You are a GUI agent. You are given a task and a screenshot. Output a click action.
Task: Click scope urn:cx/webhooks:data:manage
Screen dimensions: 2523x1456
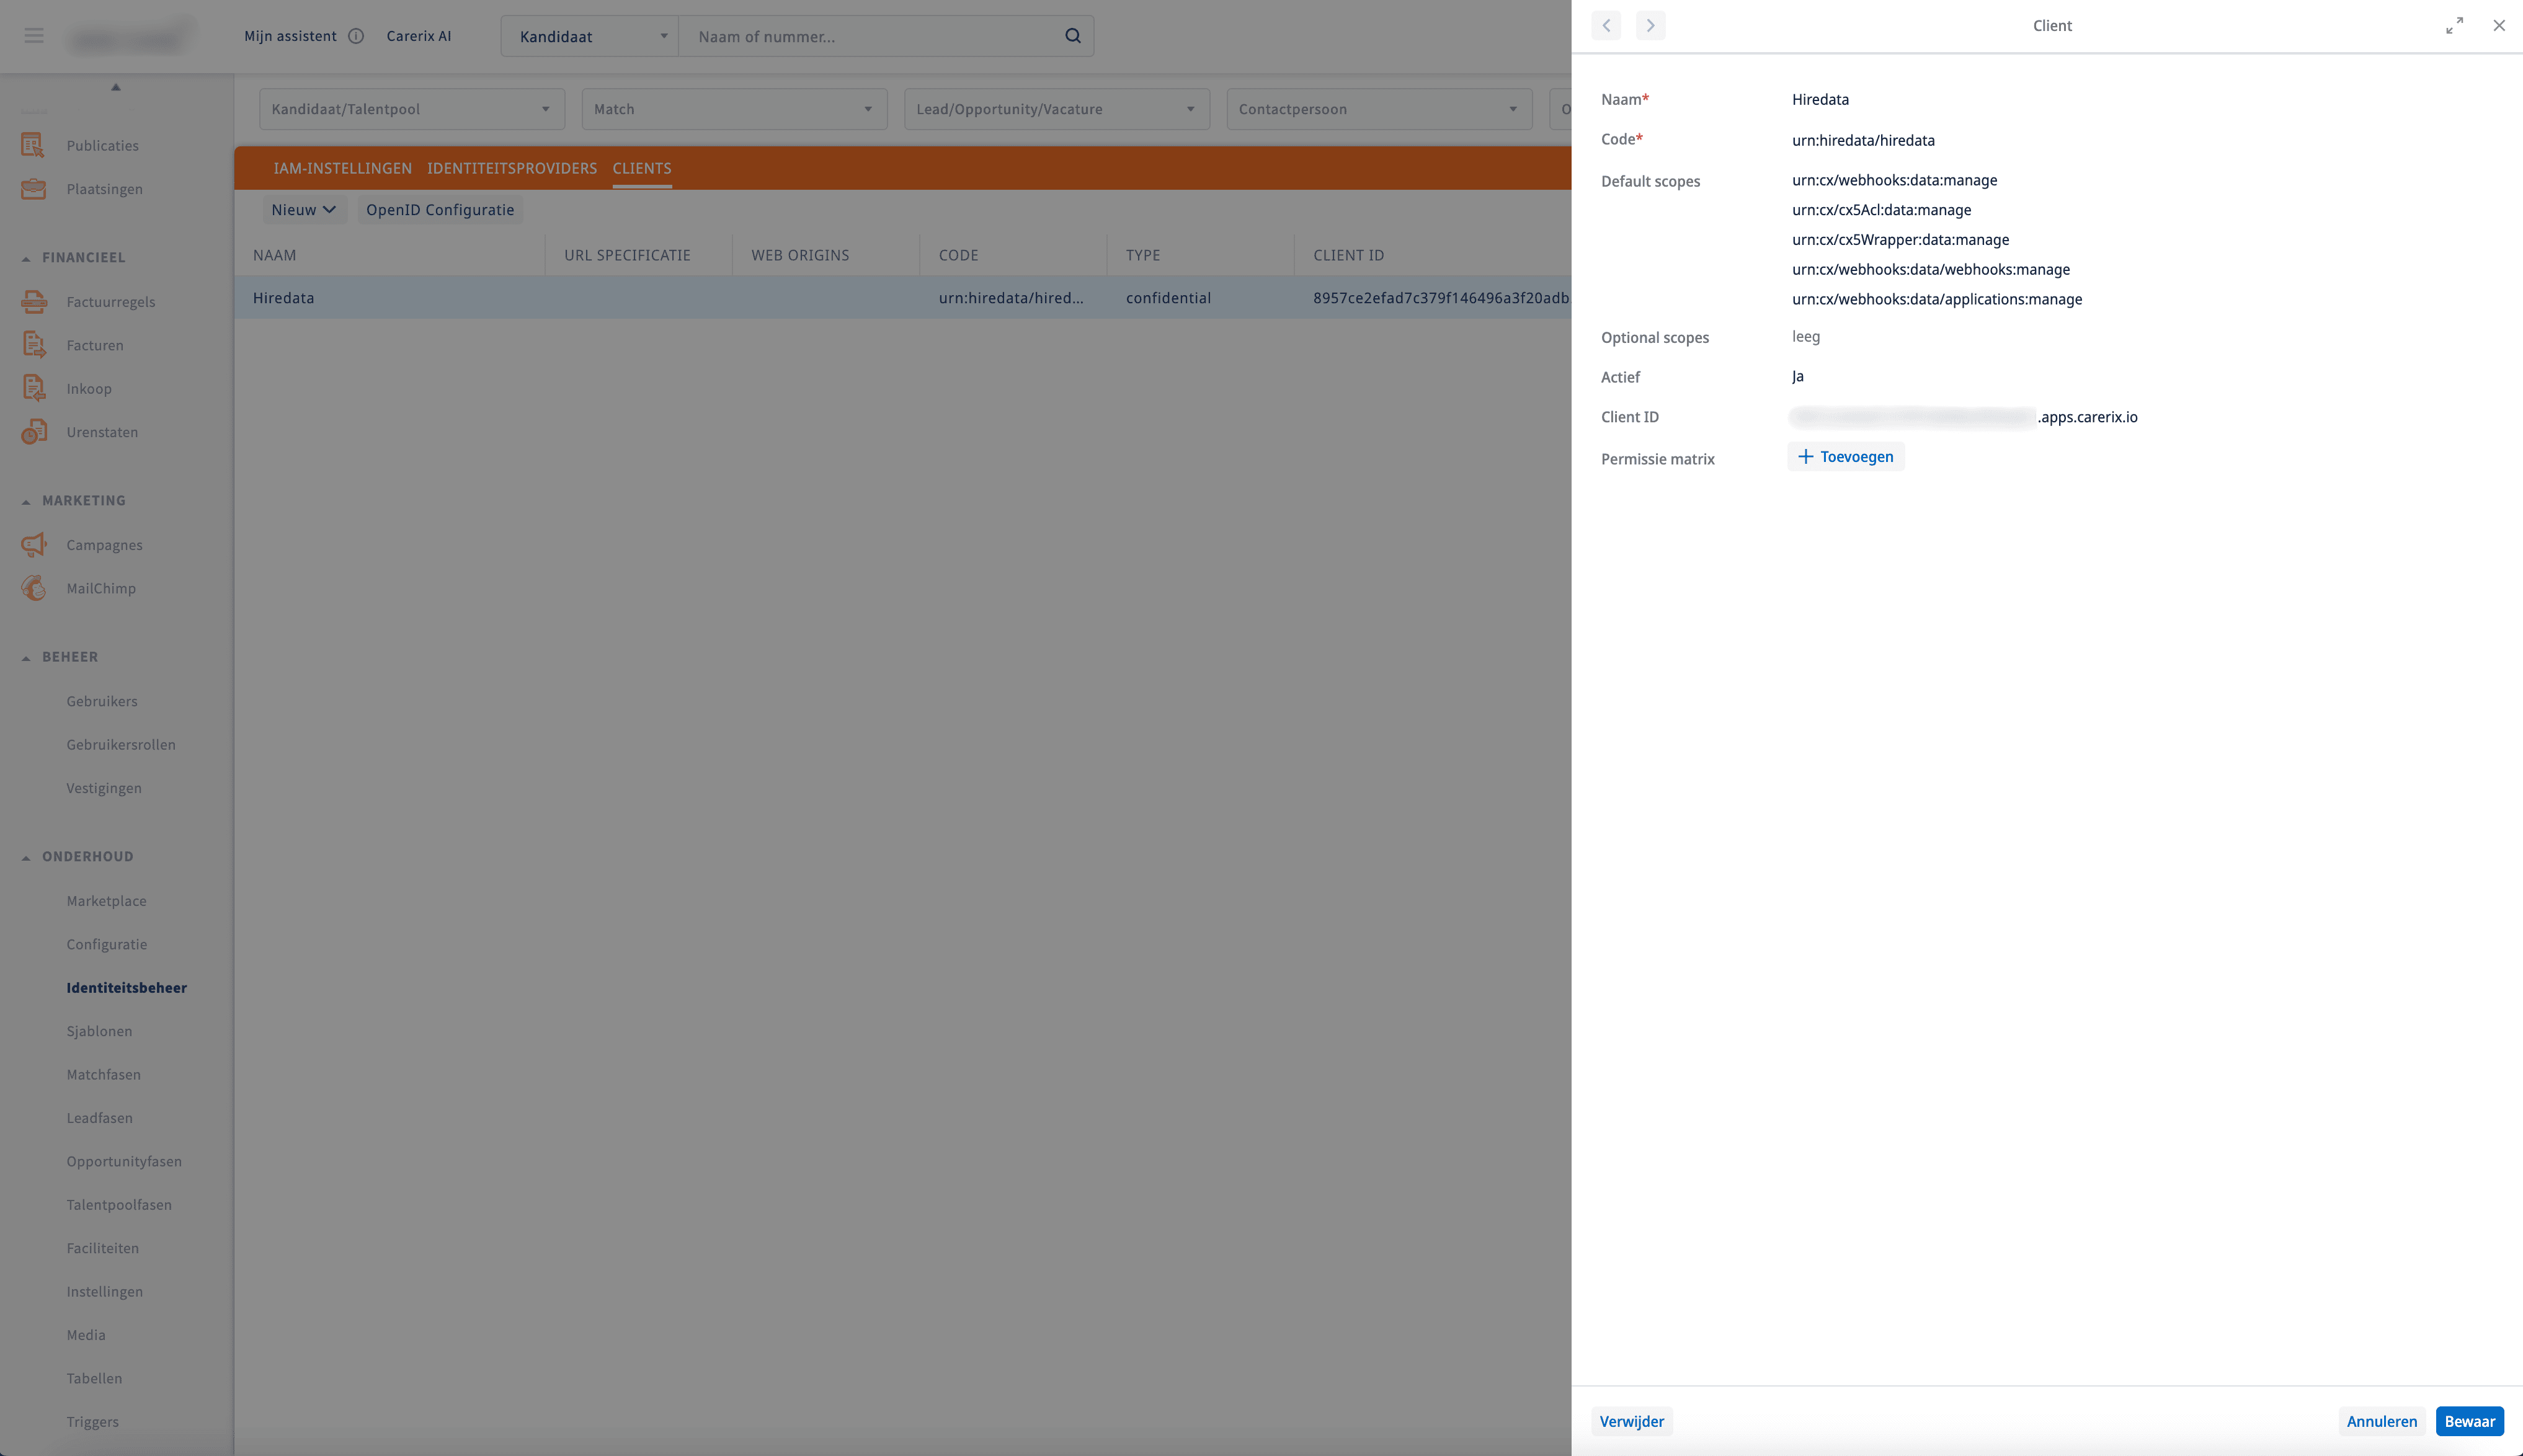coord(1894,180)
